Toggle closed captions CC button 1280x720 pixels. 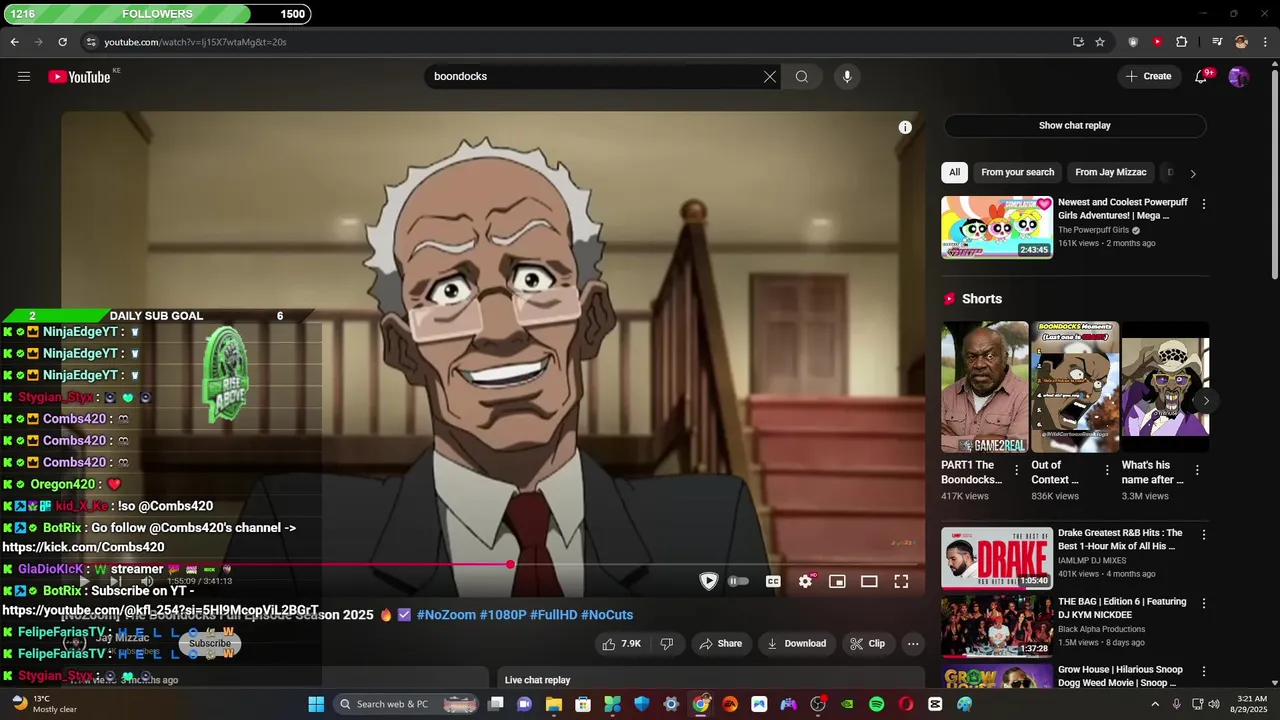pyautogui.click(x=773, y=581)
